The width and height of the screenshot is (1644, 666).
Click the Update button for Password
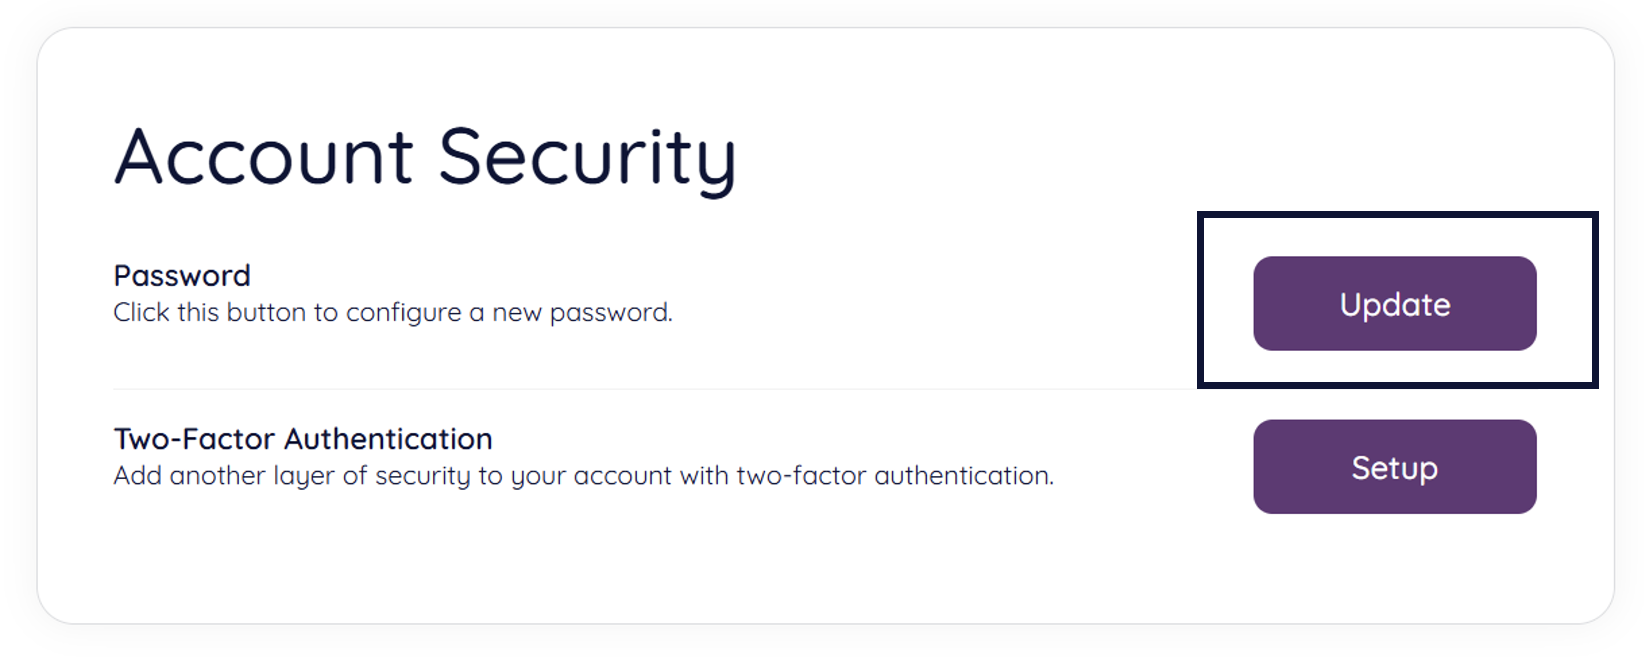pyautogui.click(x=1394, y=304)
